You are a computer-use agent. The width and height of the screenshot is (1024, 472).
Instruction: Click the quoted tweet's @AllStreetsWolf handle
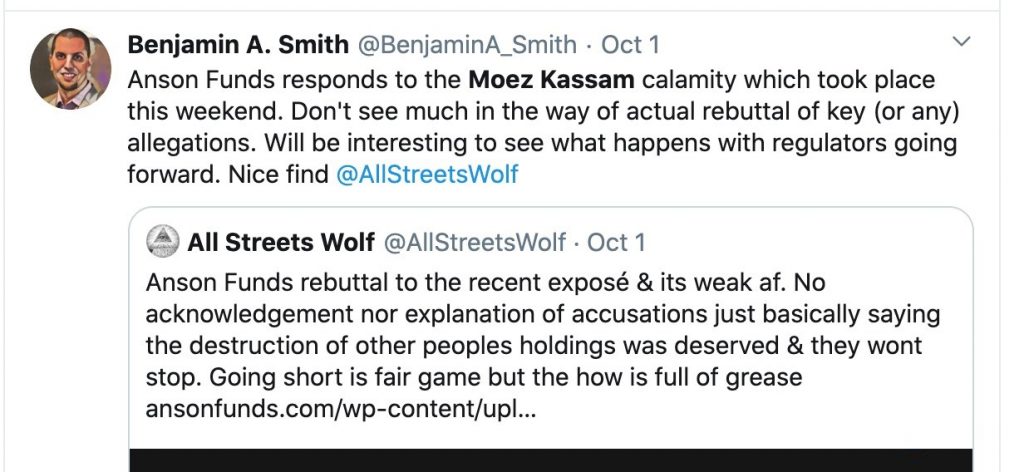coord(475,242)
